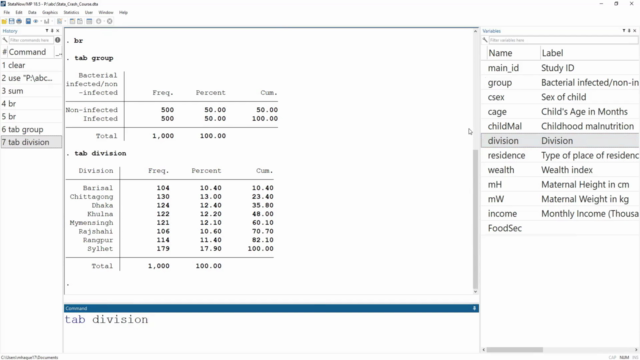Open Data Editor (Edit) icon
The height and width of the screenshot is (360, 640).
pyautogui.click(x=72, y=21)
